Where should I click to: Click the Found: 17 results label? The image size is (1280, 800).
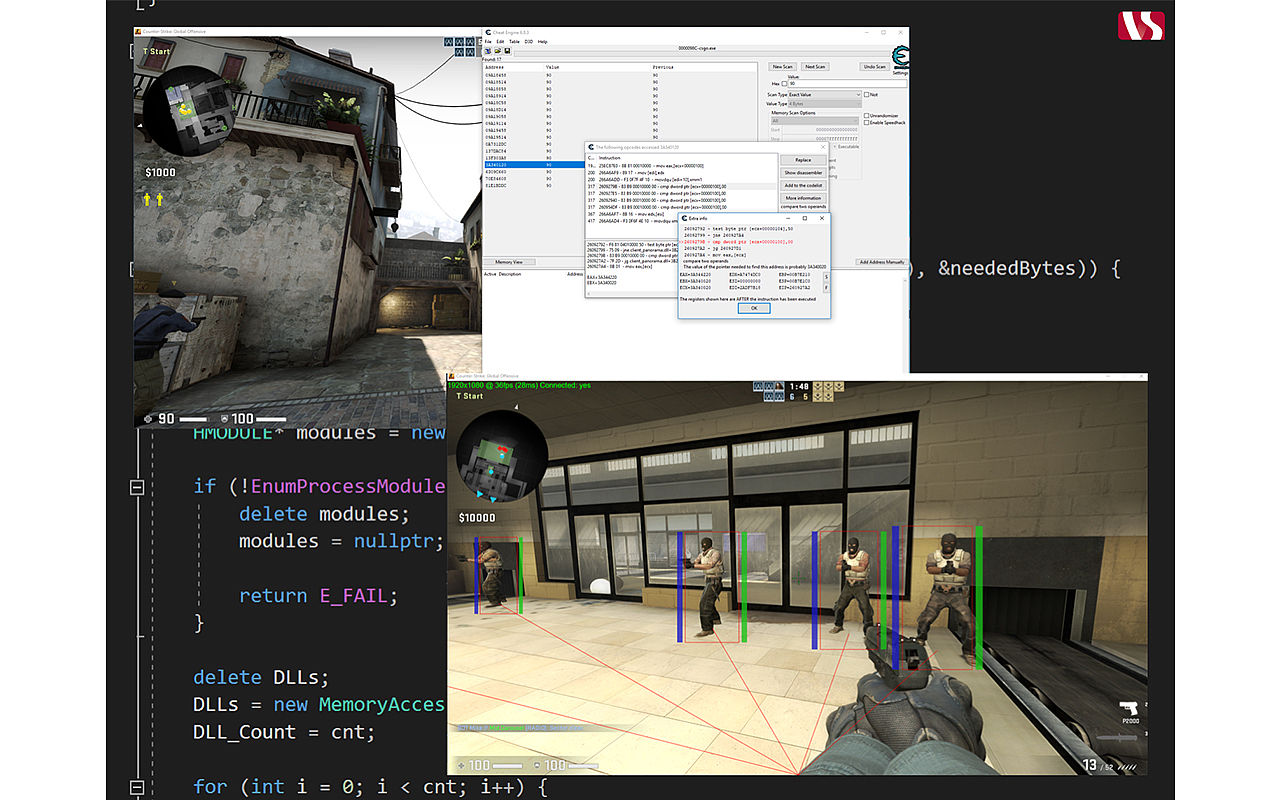click(494, 60)
